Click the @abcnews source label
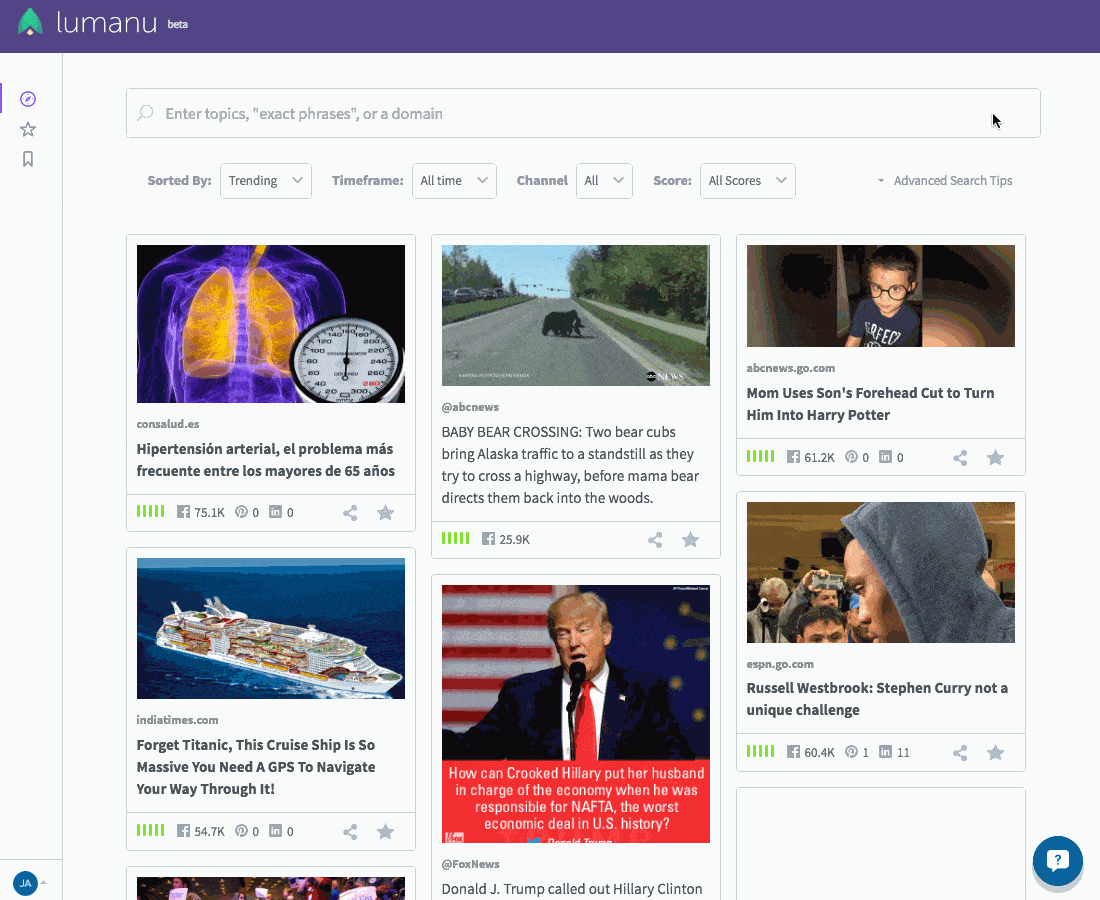Screen dimensions: 1100x900 [470, 408]
